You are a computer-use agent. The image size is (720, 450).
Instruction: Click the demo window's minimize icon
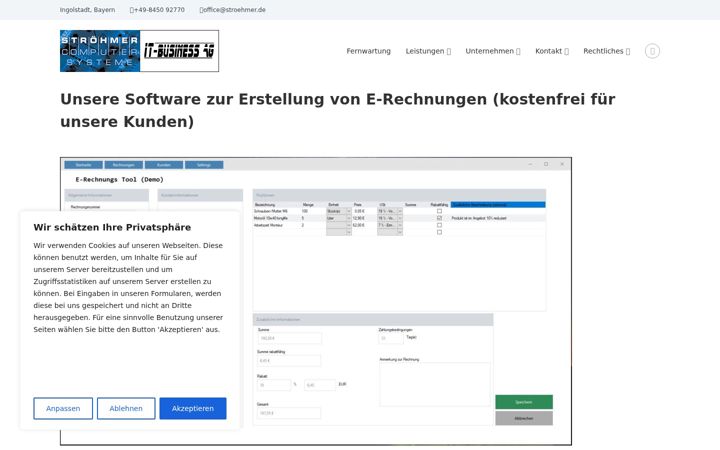click(530, 164)
